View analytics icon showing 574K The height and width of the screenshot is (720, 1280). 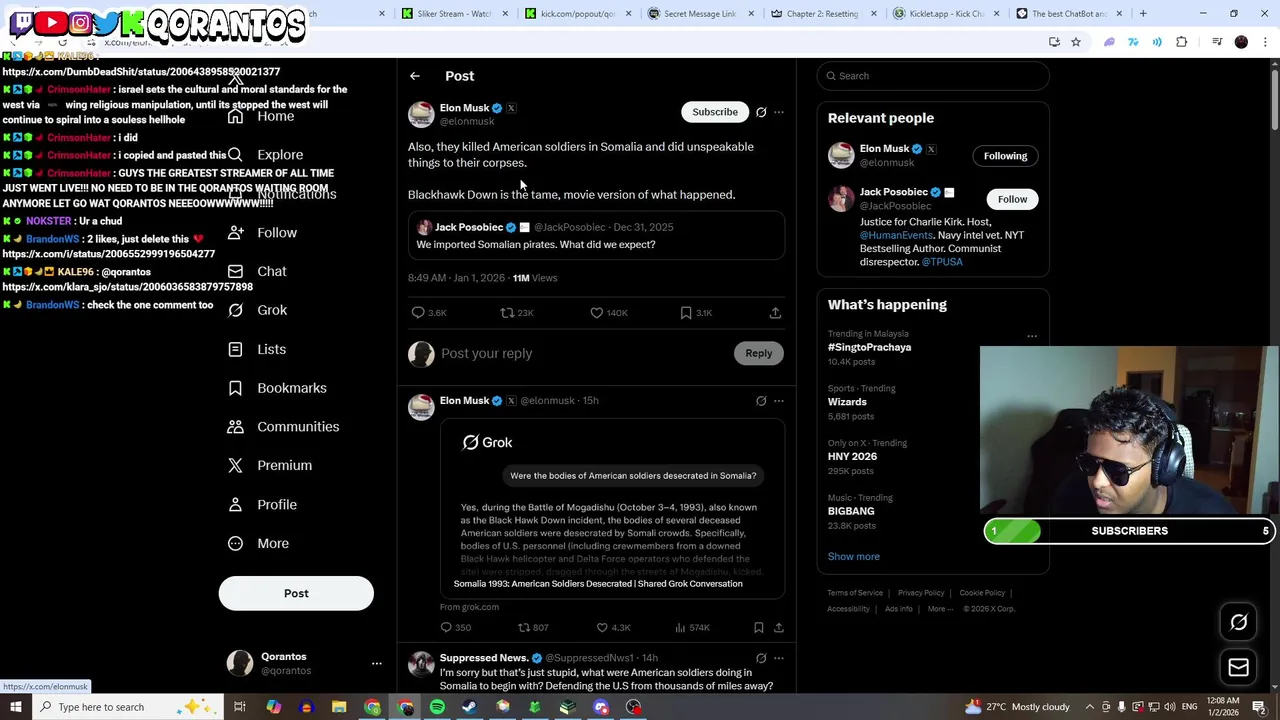point(680,628)
